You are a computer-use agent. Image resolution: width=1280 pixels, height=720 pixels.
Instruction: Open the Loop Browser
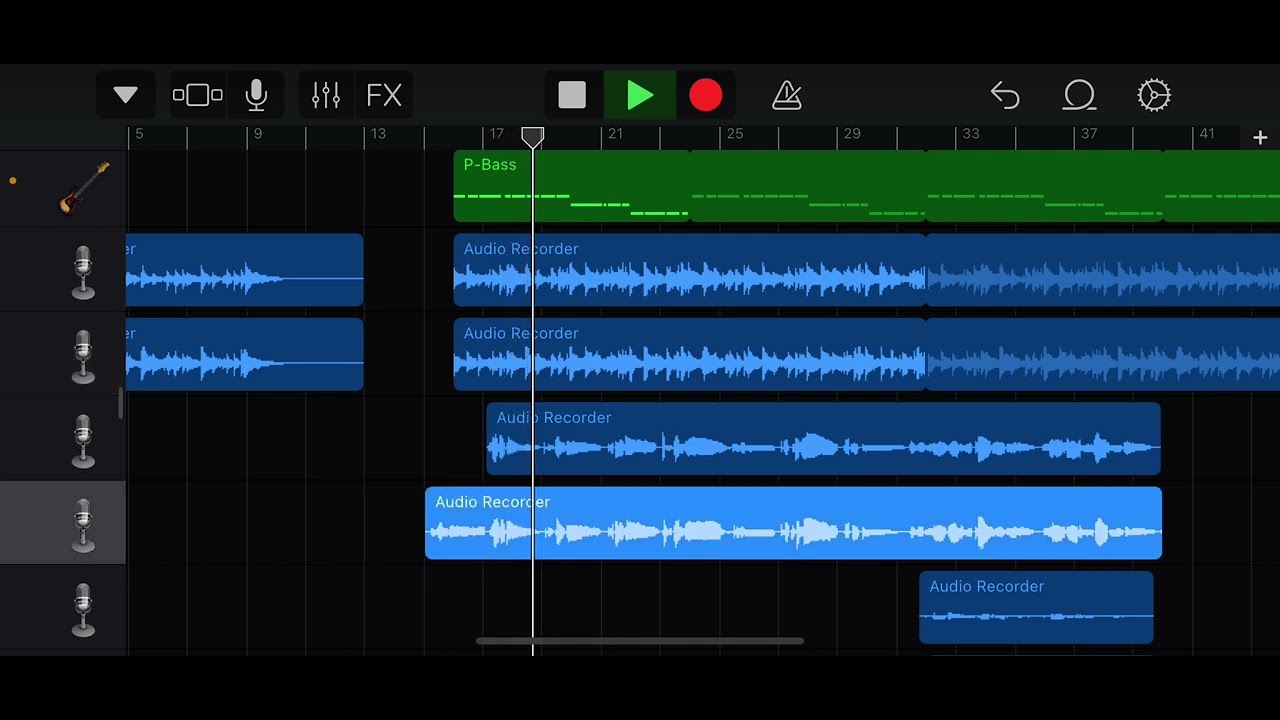(1079, 95)
